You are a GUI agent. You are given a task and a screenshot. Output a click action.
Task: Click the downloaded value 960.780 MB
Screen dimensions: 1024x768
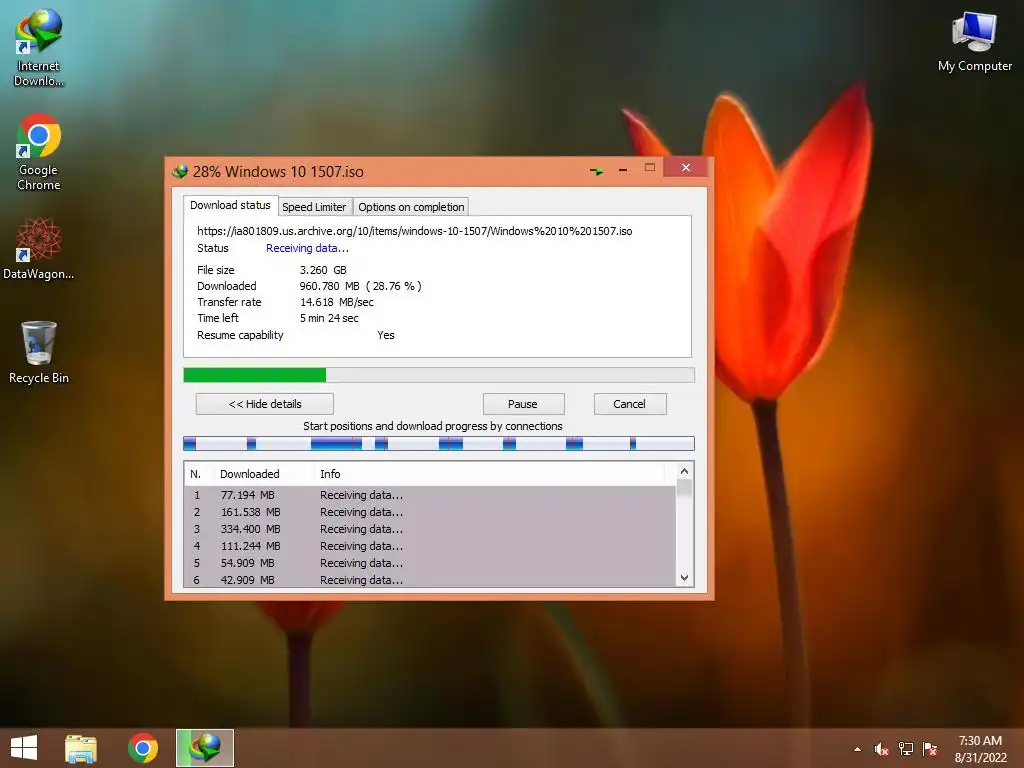coord(329,286)
